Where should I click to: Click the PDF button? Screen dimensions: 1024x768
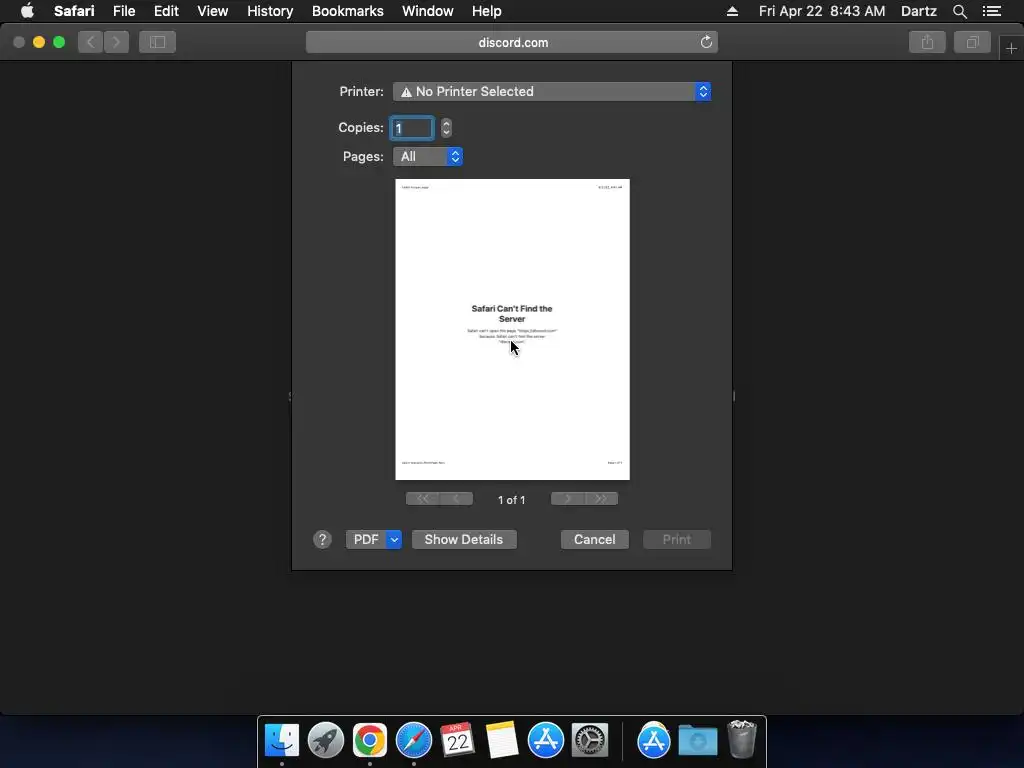366,539
